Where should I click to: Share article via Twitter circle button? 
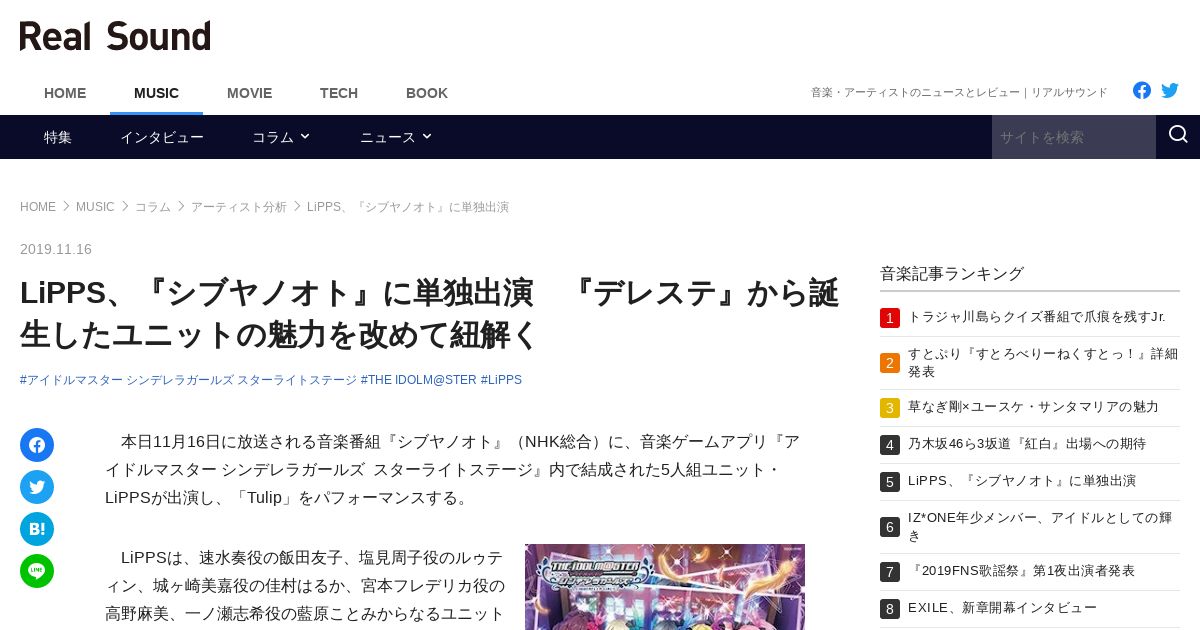pos(37,487)
